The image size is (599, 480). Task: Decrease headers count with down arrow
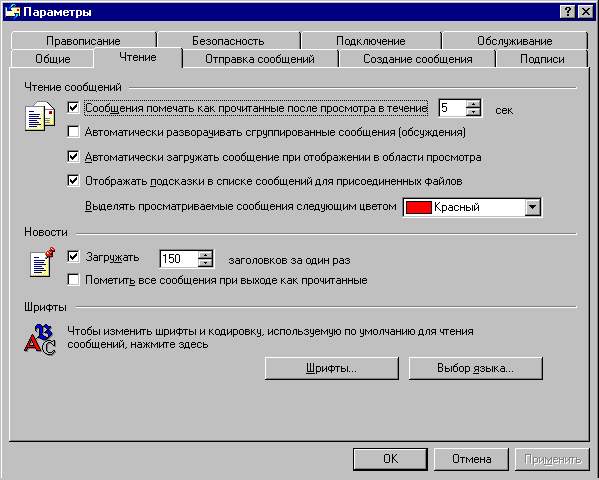[206, 263]
